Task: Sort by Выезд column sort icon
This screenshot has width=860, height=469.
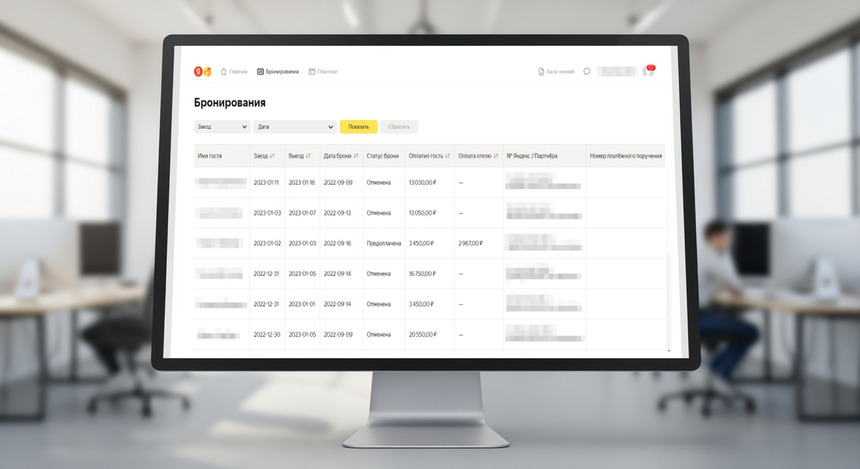Action: tap(308, 156)
